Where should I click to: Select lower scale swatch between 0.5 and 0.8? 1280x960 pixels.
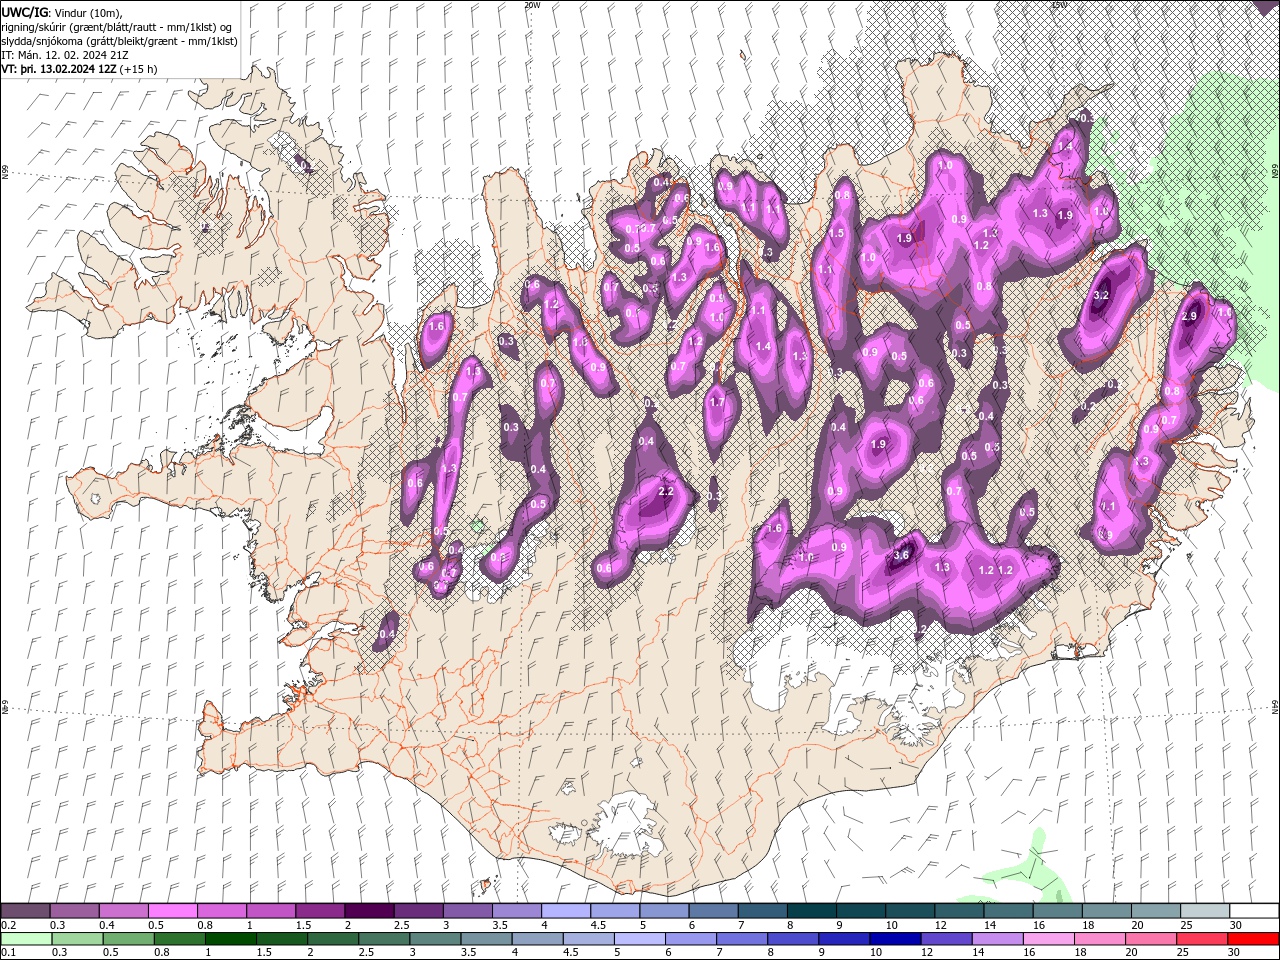coord(128,939)
